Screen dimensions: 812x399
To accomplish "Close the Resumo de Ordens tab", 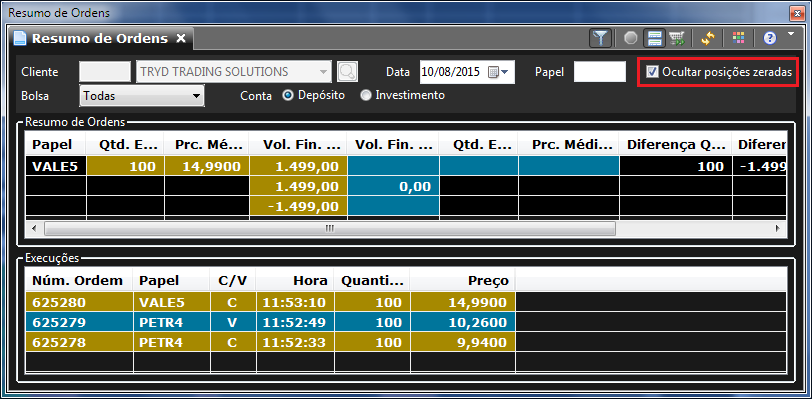I will [180, 38].
